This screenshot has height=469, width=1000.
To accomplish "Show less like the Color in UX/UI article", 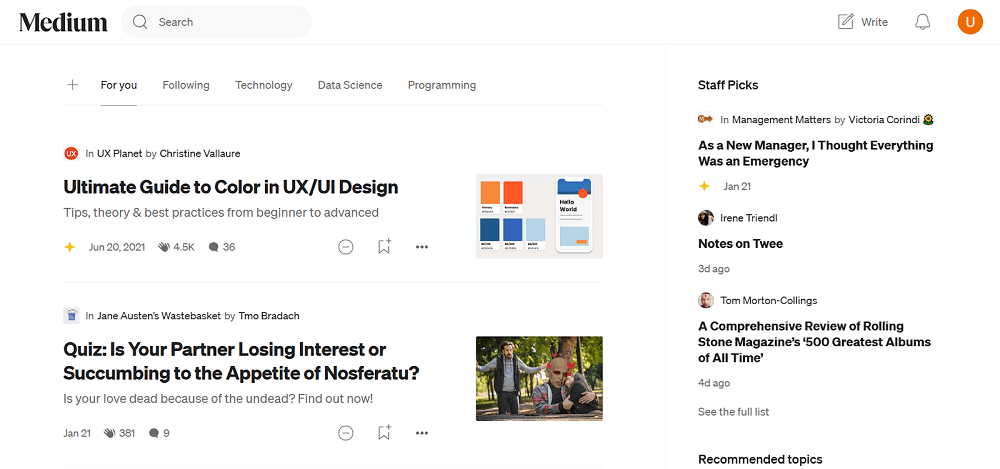I will click(346, 247).
